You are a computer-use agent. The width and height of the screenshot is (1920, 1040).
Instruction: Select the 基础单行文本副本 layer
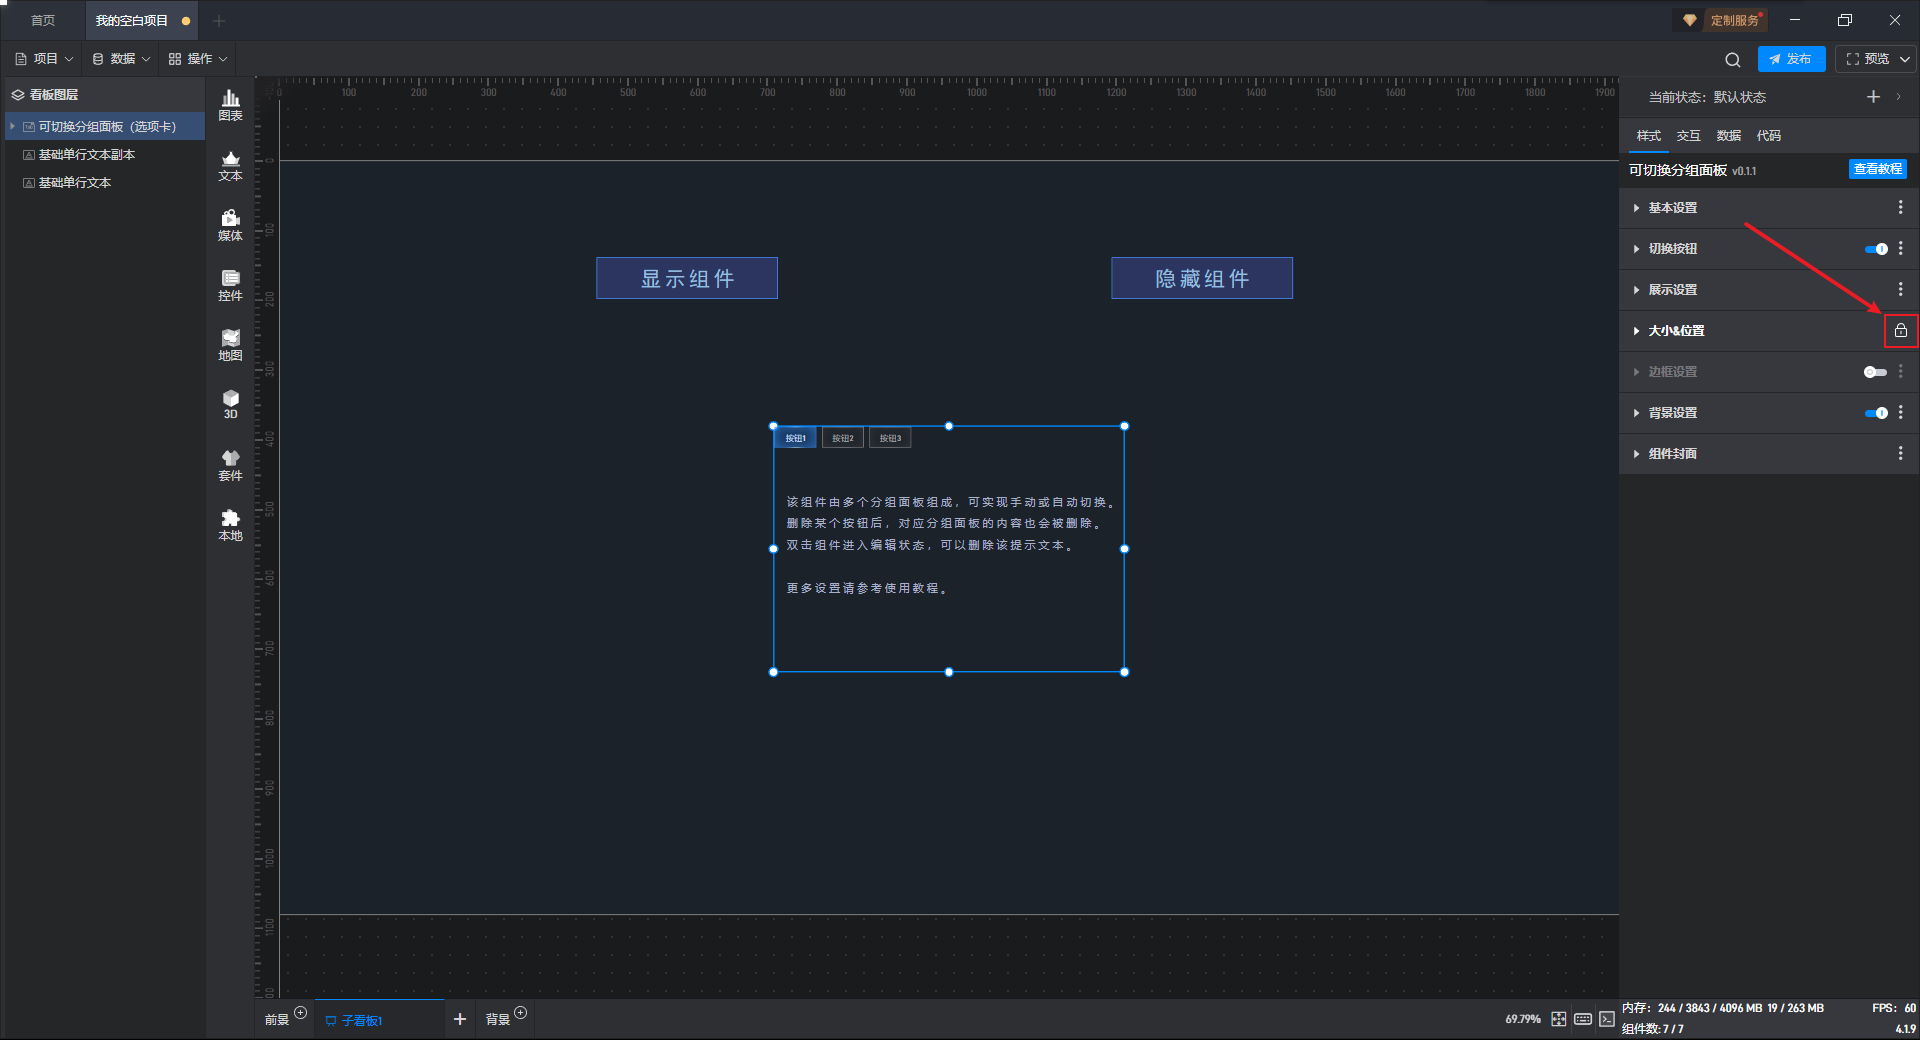(x=105, y=155)
